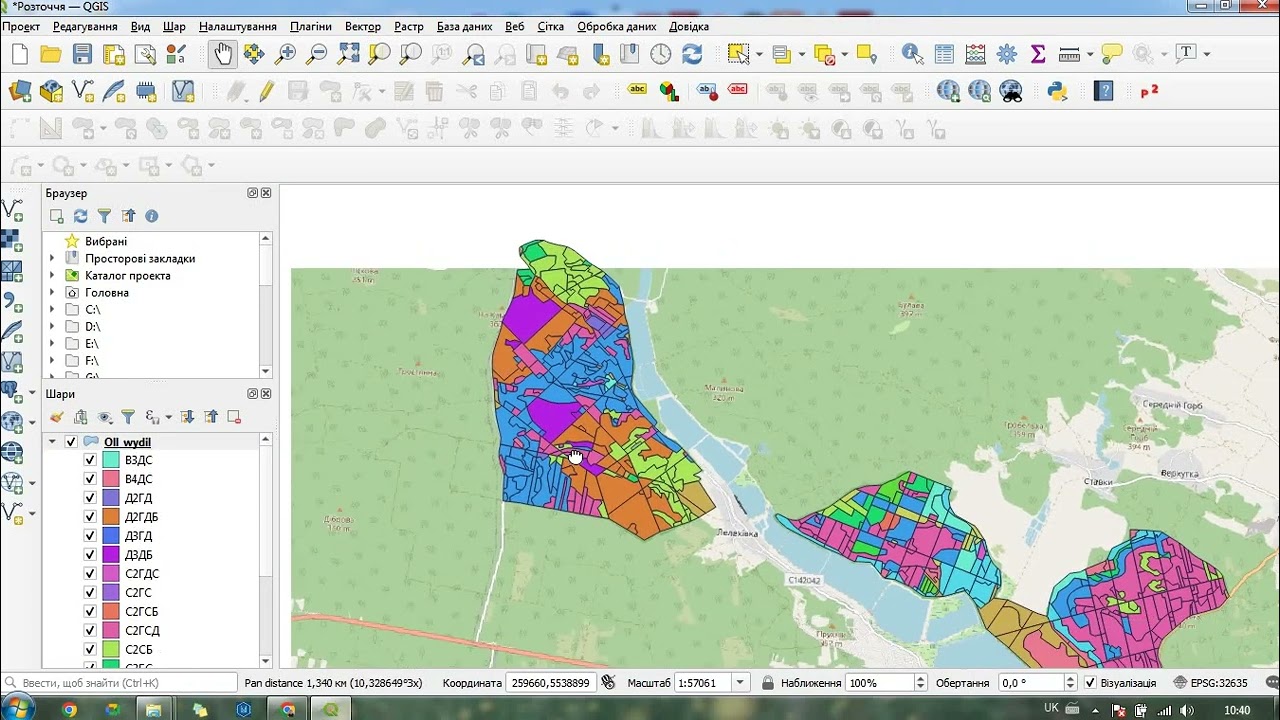Create a new project with the blank page icon
This screenshot has height=720, width=1280.
[x=20, y=54]
